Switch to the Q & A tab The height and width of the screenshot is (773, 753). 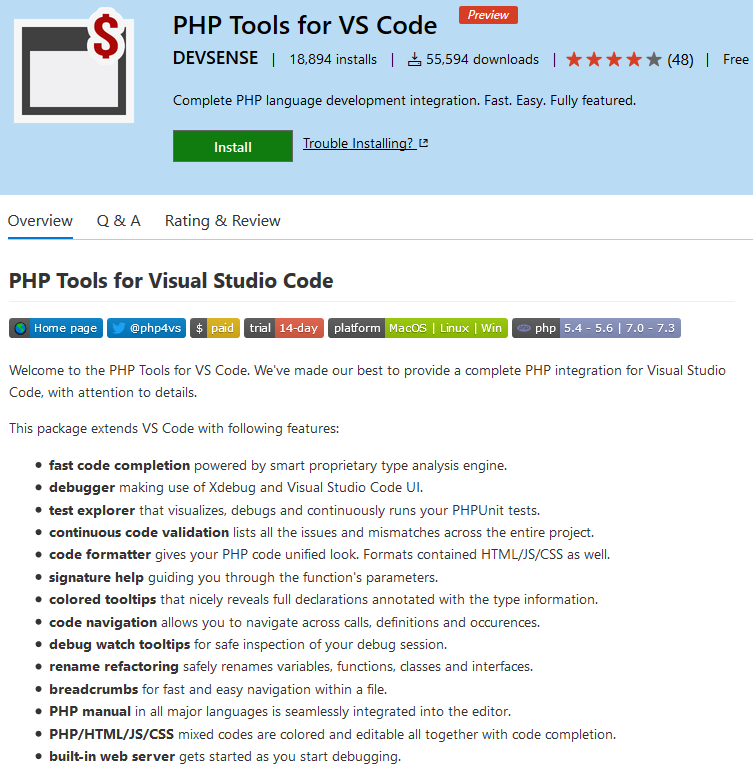coord(118,220)
